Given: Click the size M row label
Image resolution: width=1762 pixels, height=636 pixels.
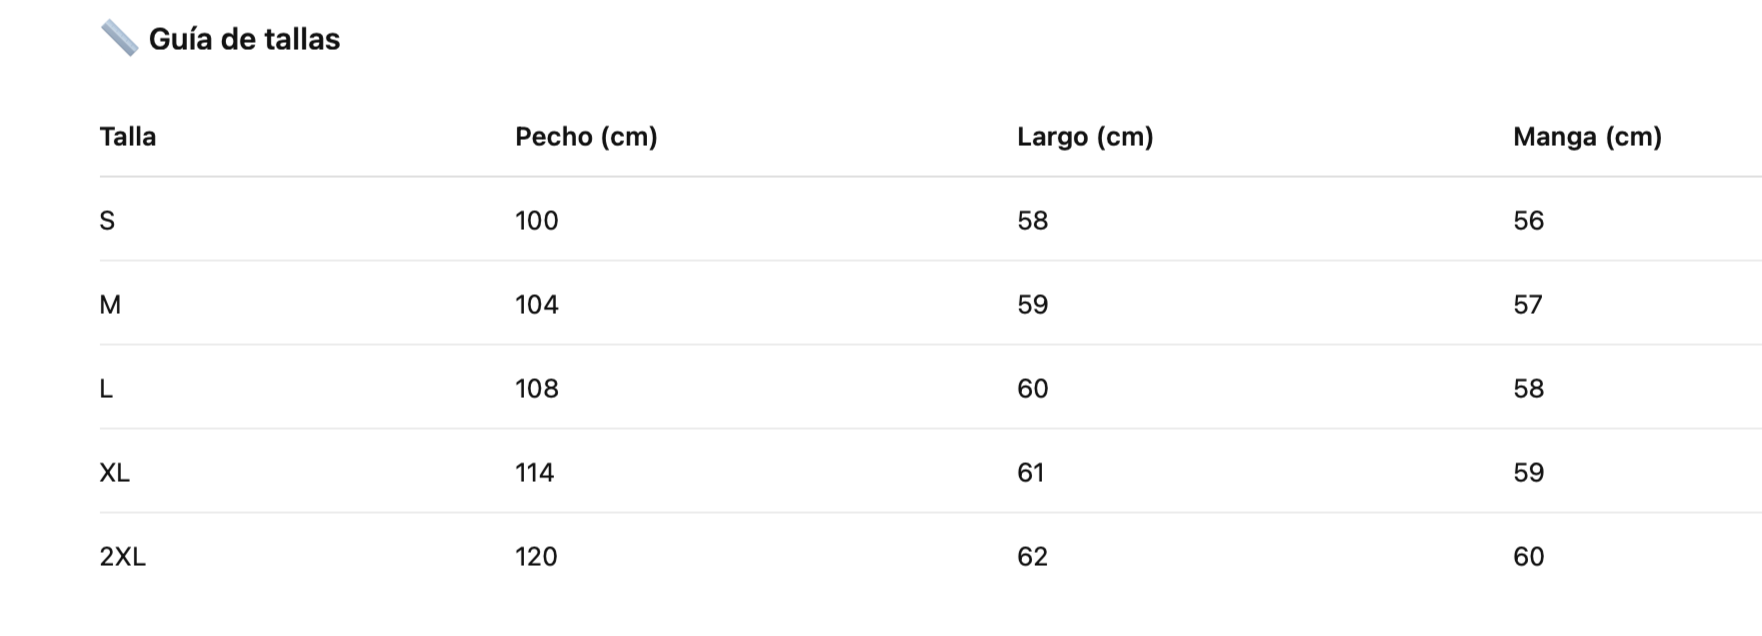Looking at the screenshot, I should coord(110,304).
